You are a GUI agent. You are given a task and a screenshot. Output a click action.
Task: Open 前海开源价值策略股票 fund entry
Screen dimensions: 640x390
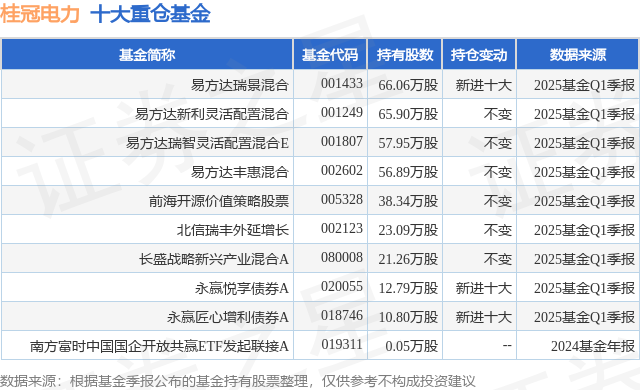click(219, 201)
